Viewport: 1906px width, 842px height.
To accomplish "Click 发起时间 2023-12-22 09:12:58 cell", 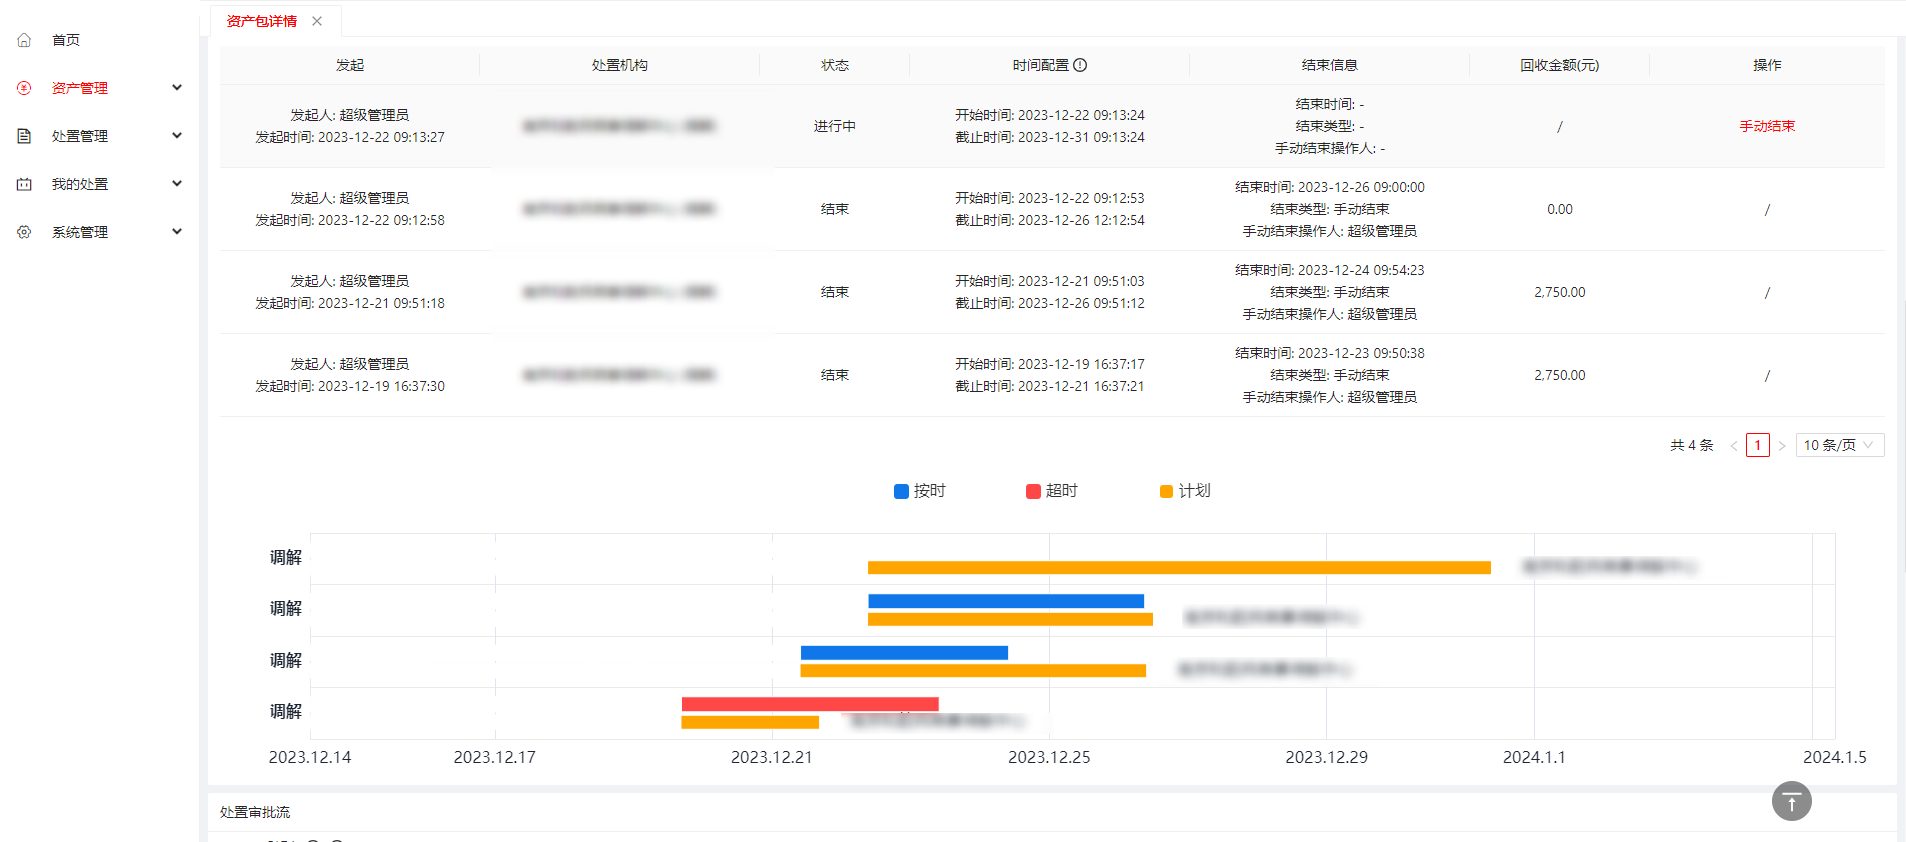I will (350, 220).
